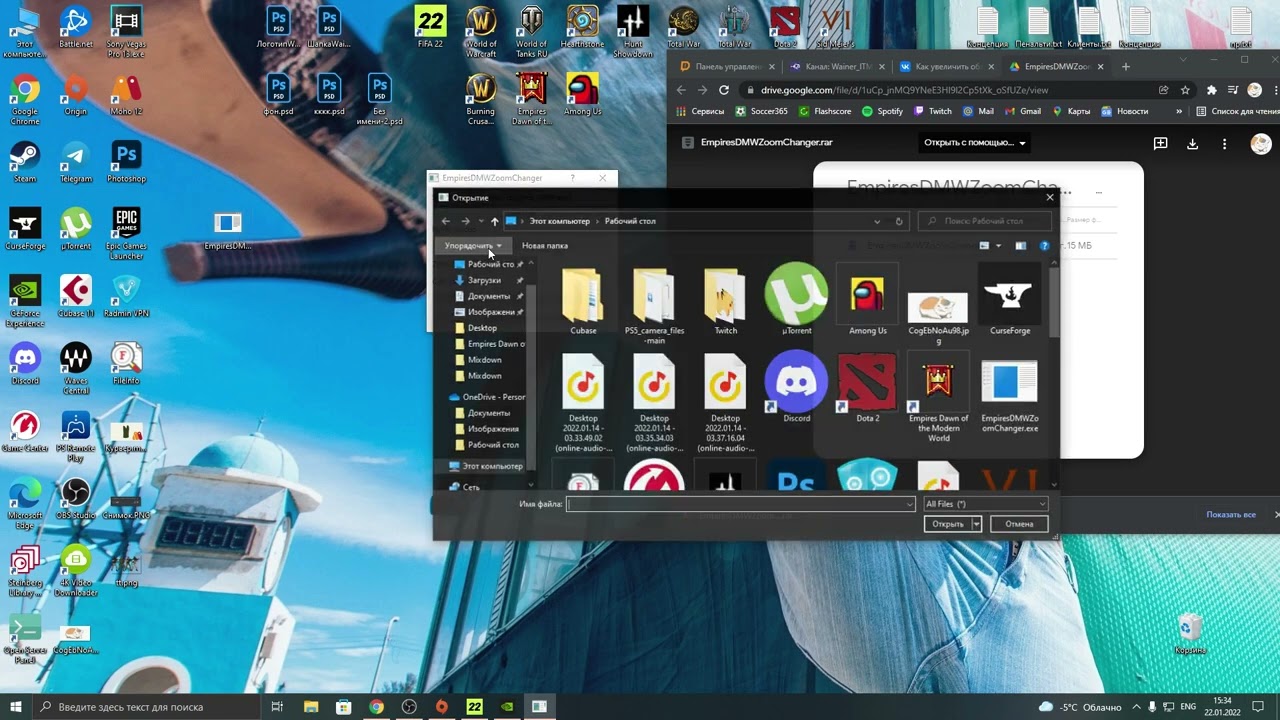Image resolution: width=1280 pixels, height=720 pixels.
Task: Select Empires Dawn of the Modern World shortcut in dialog
Action: click(938, 397)
